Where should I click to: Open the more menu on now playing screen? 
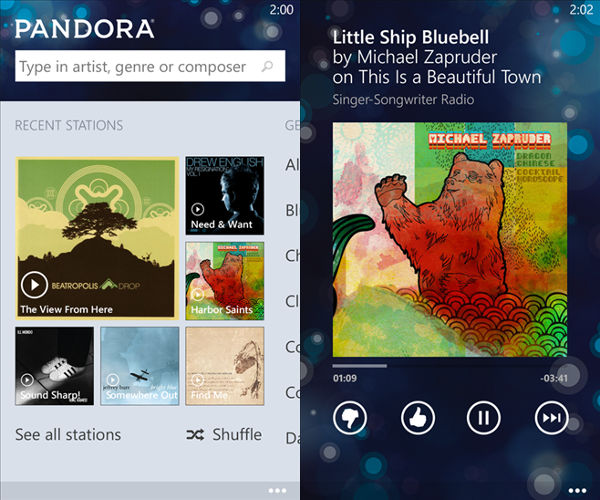click(x=577, y=490)
